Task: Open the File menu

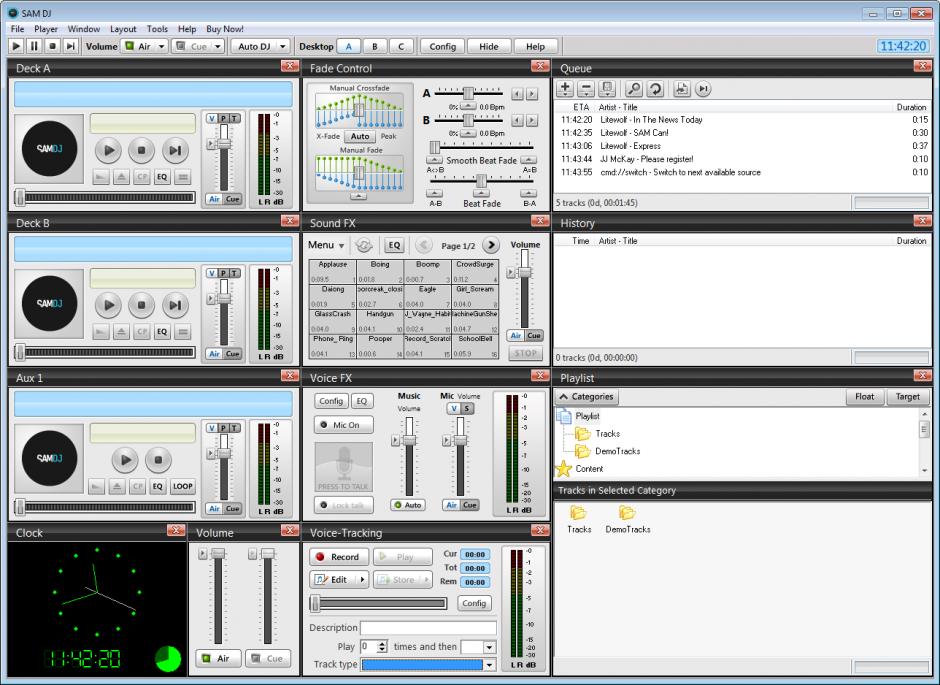Action: tap(17, 29)
